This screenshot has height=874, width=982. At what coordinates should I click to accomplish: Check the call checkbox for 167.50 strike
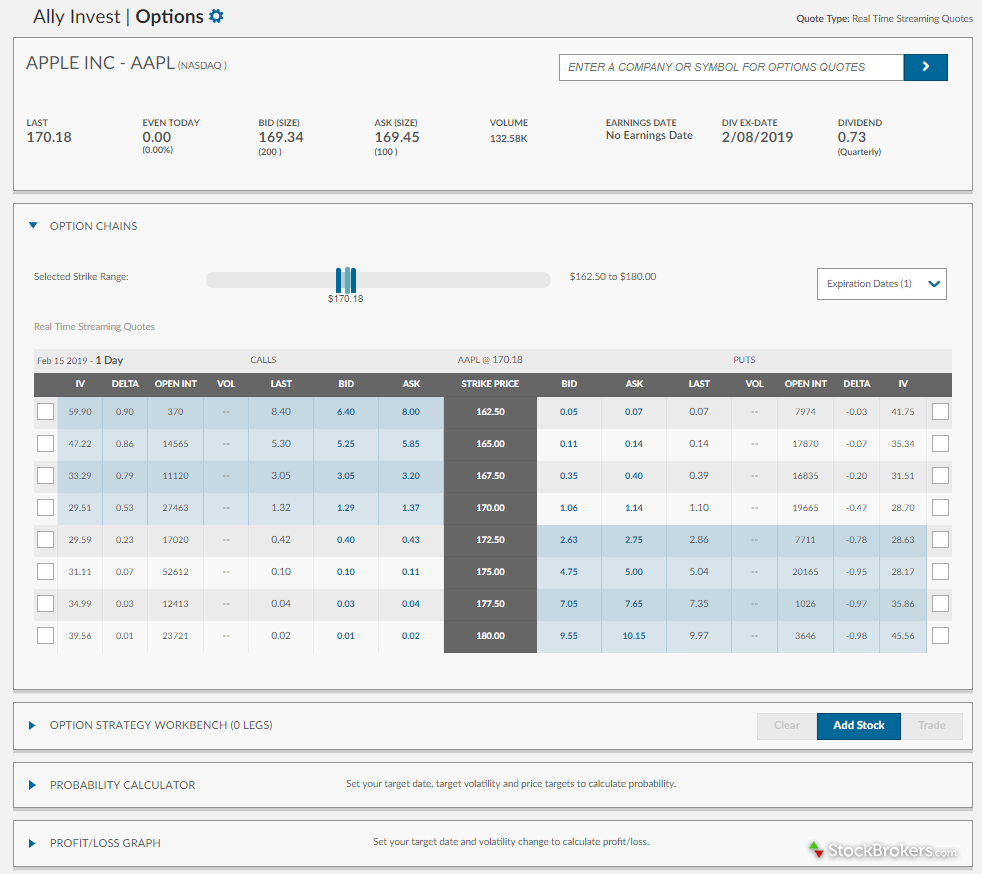[45, 475]
